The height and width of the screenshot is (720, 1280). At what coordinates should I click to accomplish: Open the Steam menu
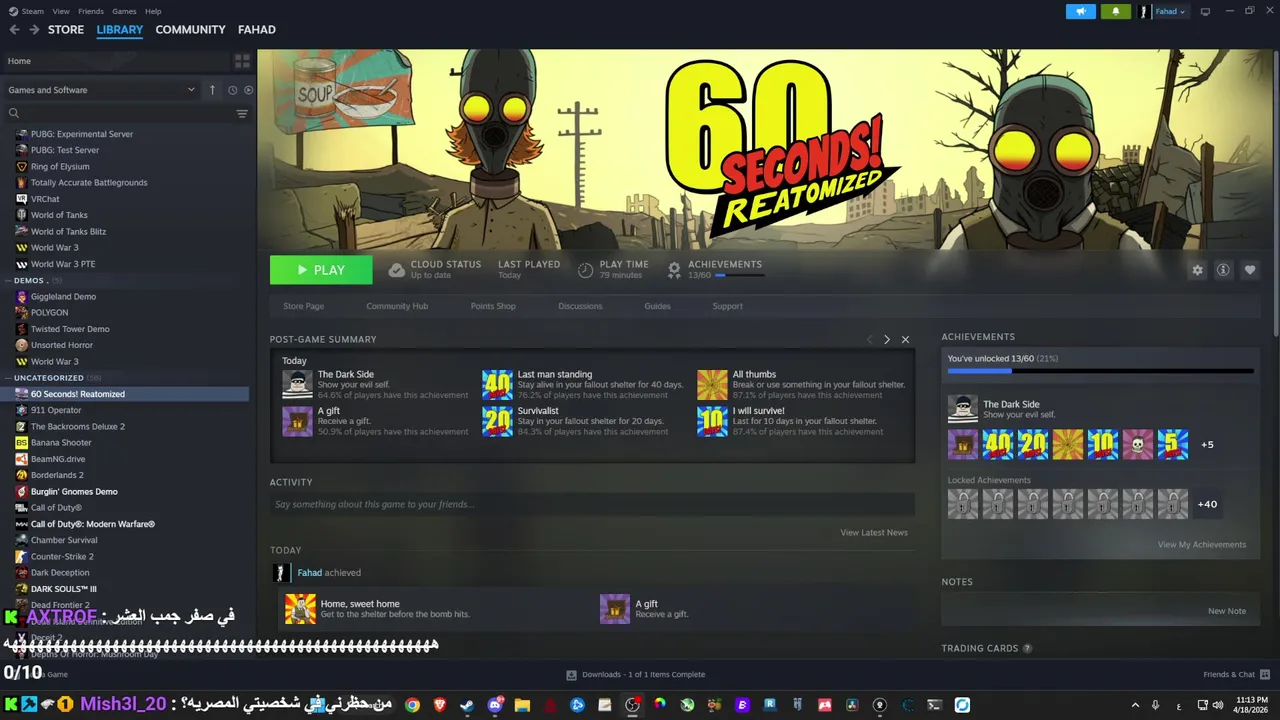(26, 11)
